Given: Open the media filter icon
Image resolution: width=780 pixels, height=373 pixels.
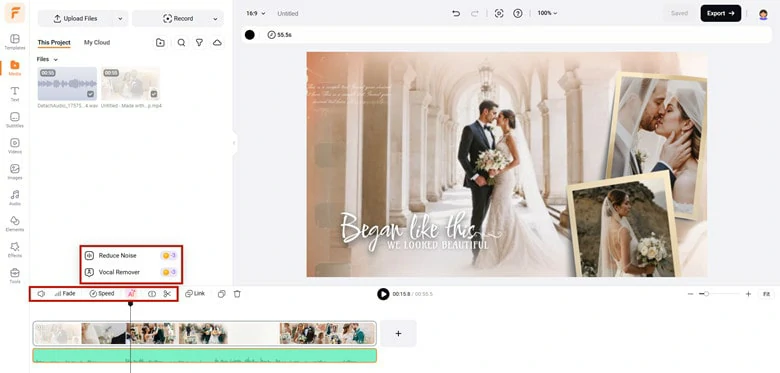Looking at the screenshot, I should (x=199, y=43).
